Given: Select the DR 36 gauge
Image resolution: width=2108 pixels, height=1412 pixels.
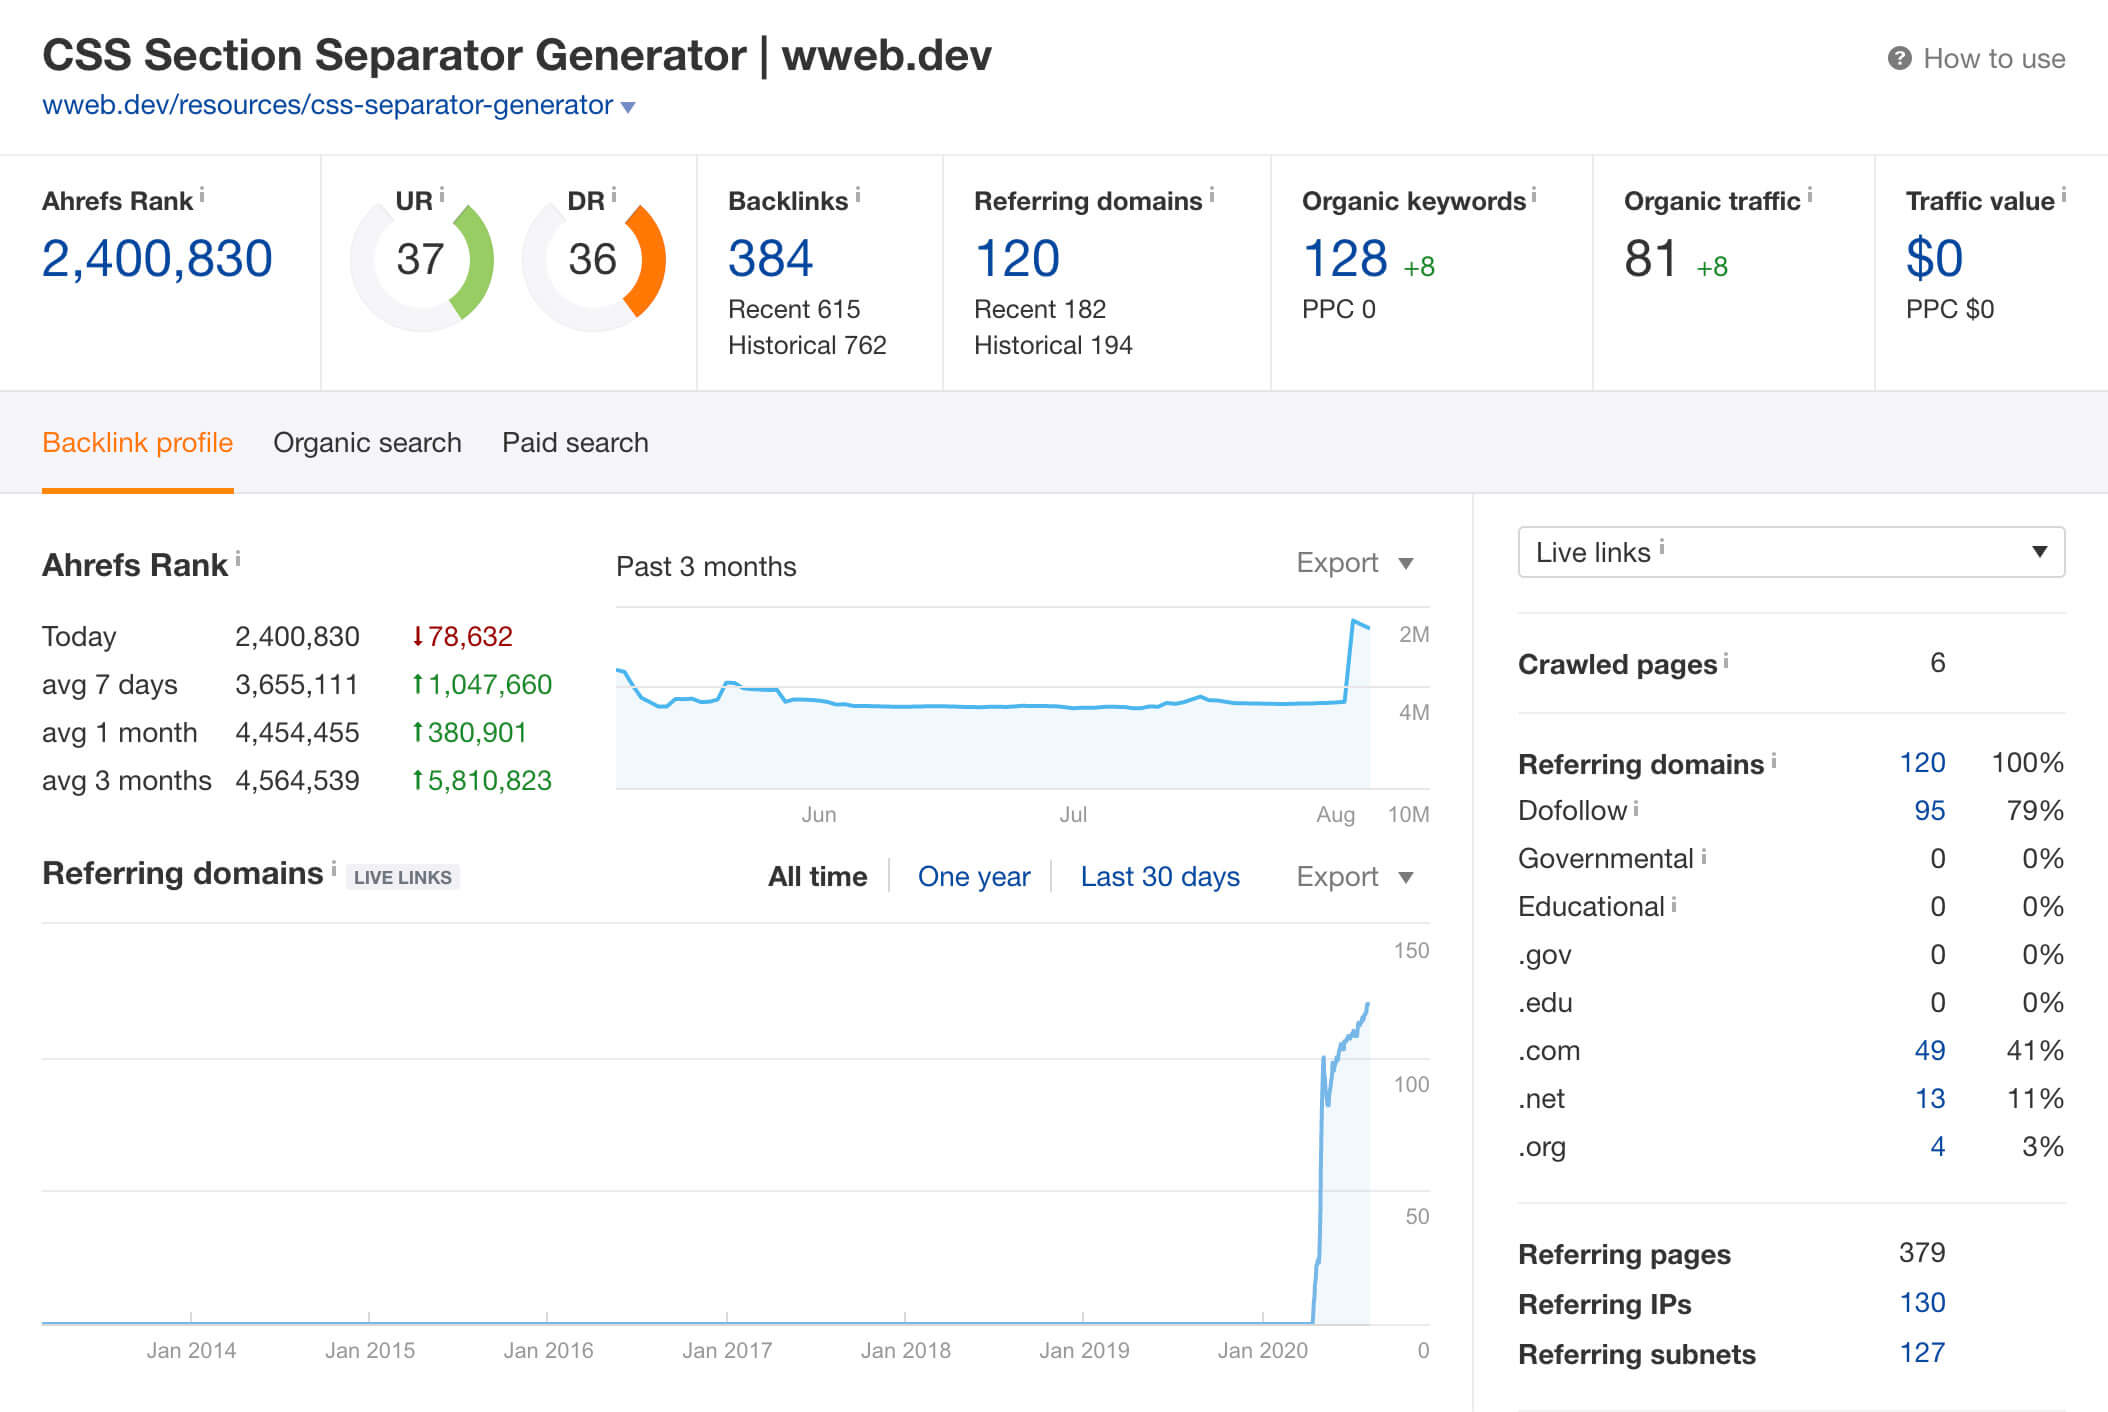Looking at the screenshot, I should (593, 260).
